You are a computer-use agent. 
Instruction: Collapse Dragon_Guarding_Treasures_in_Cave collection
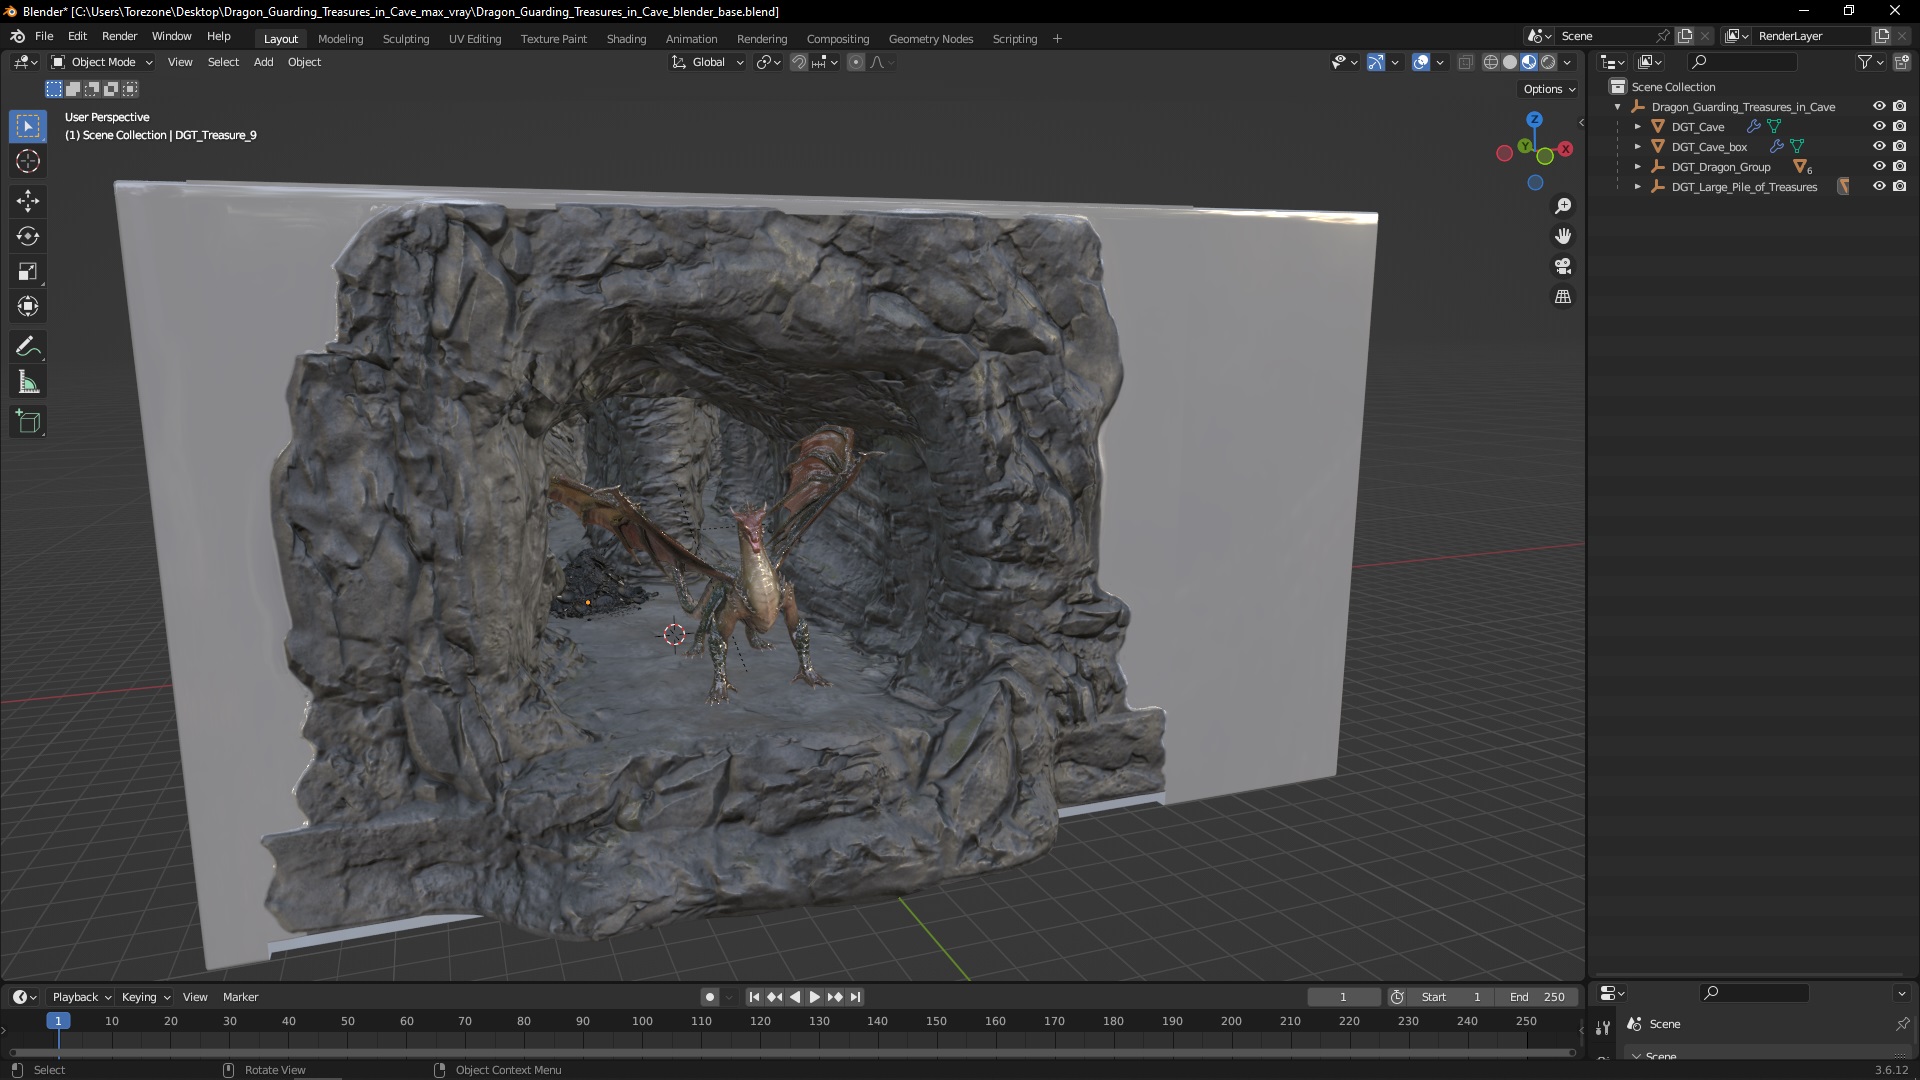coord(1617,107)
